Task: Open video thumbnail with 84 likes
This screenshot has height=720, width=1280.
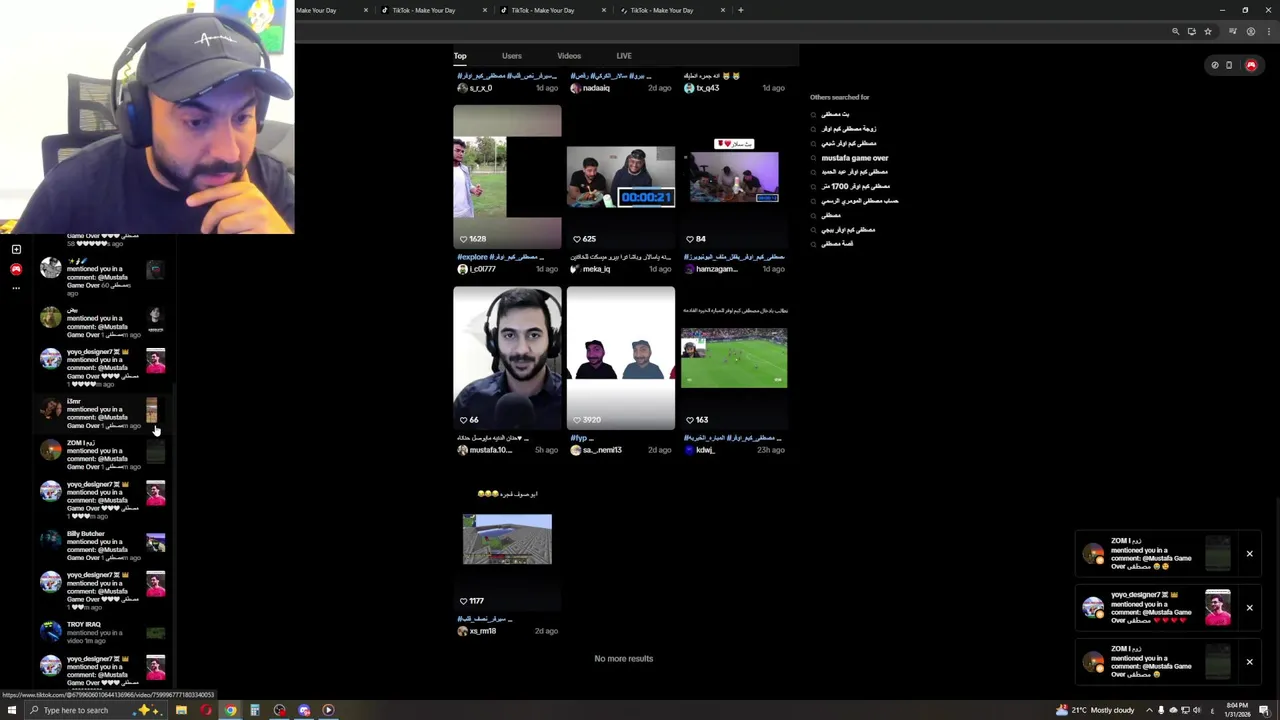Action: [x=734, y=176]
